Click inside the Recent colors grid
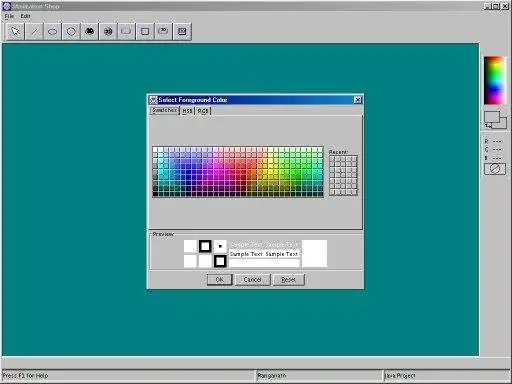Viewport: 512px width, 384px height. (x=343, y=175)
